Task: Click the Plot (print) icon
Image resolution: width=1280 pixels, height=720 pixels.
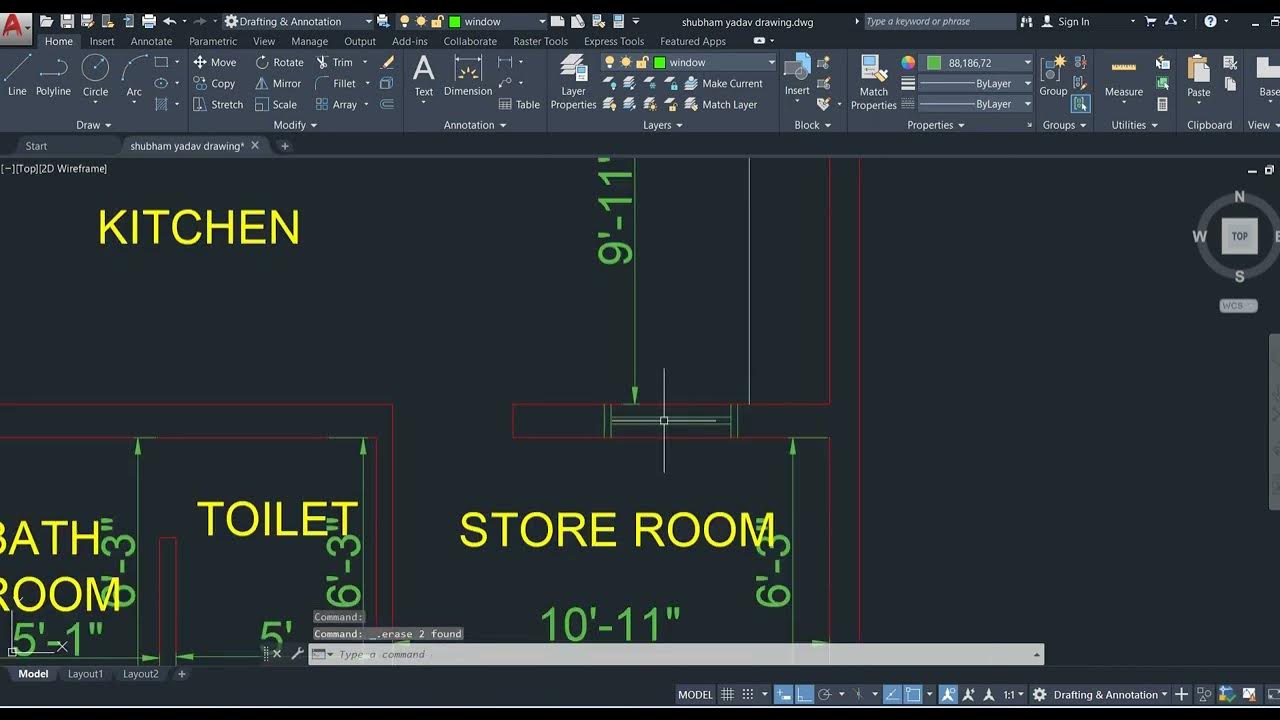Action: click(149, 21)
